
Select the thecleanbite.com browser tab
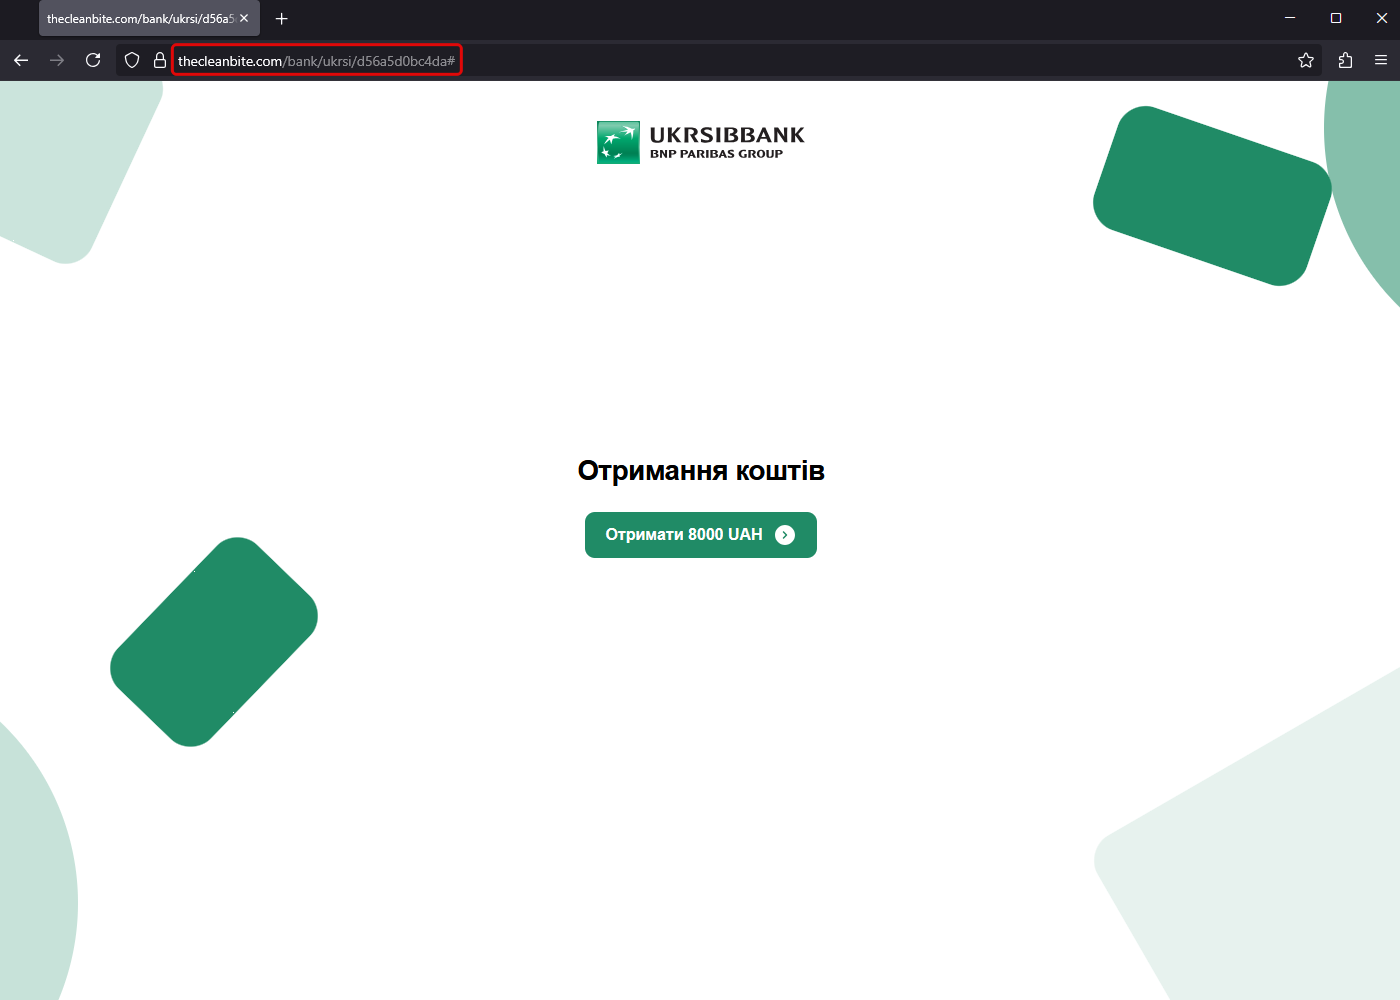tap(149, 18)
